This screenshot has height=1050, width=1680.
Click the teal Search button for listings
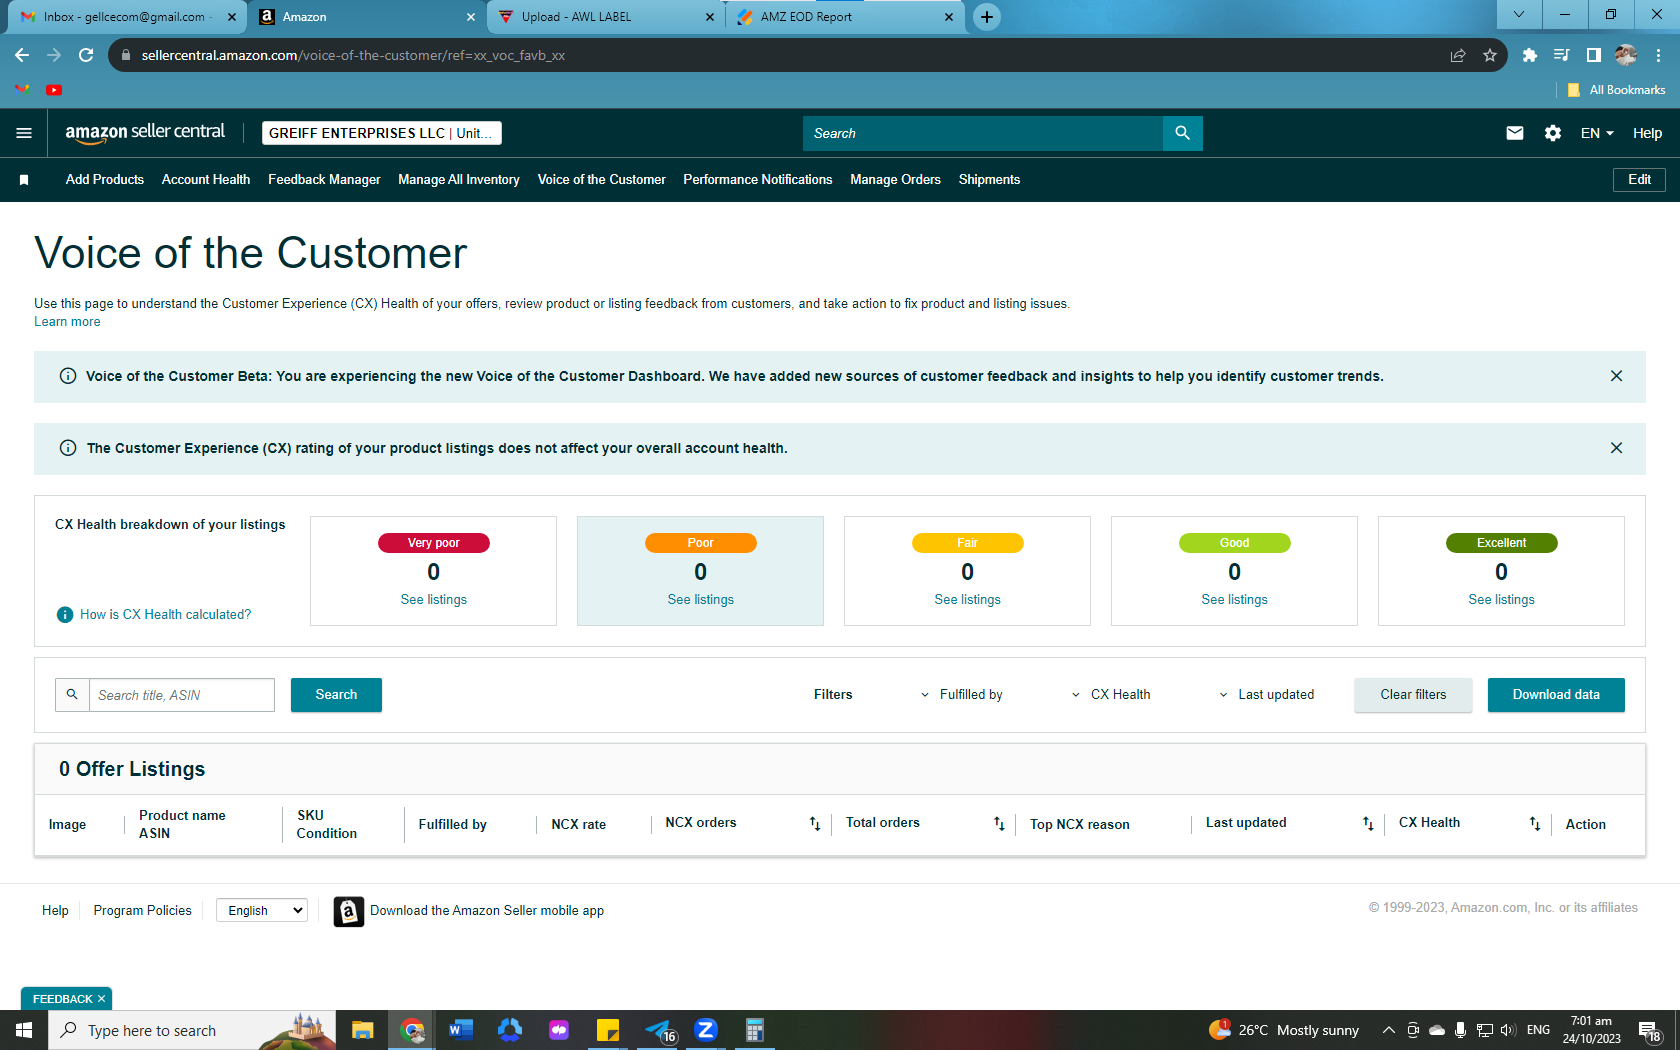(336, 695)
